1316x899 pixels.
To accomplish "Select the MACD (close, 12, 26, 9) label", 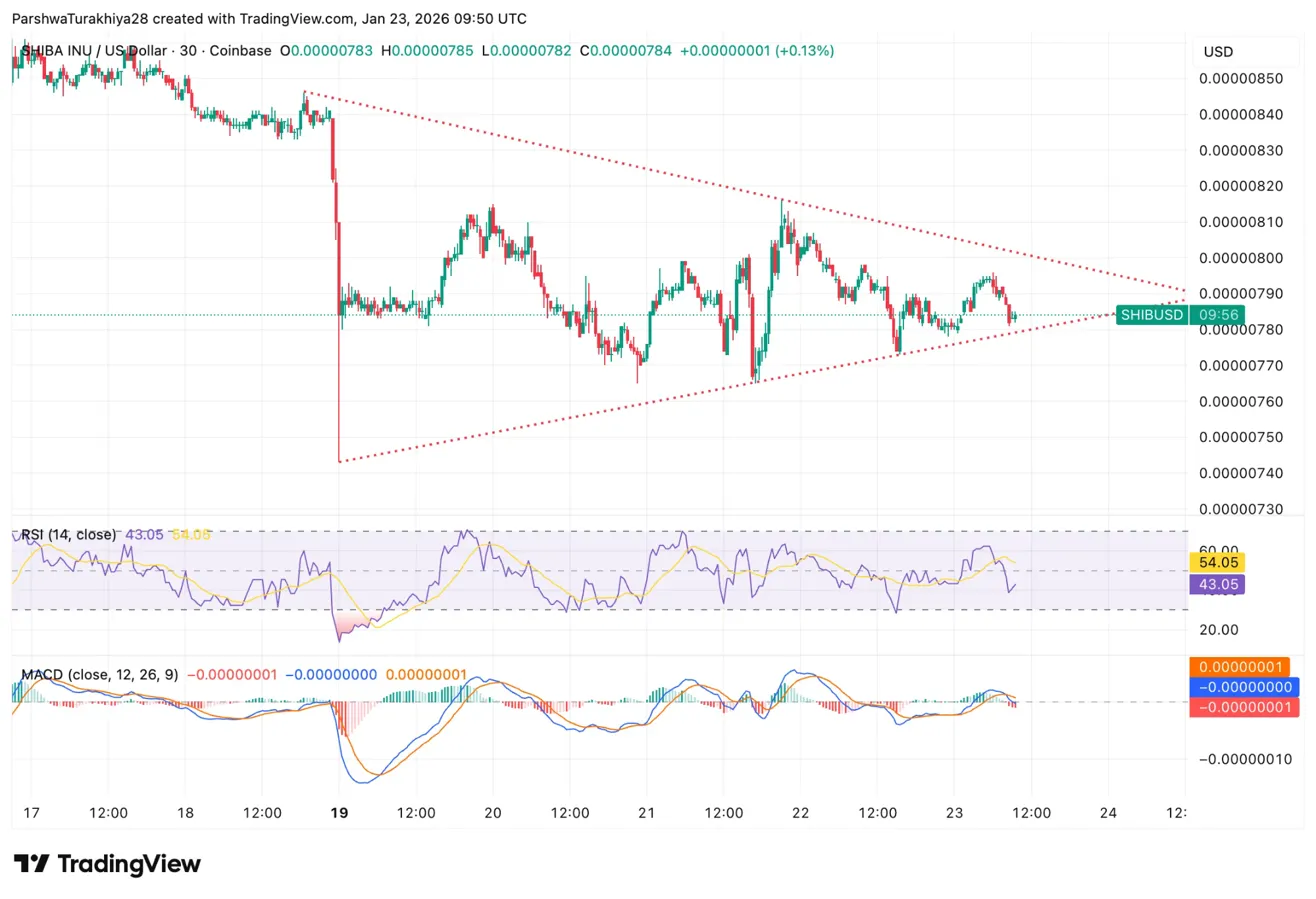I will click(x=98, y=675).
